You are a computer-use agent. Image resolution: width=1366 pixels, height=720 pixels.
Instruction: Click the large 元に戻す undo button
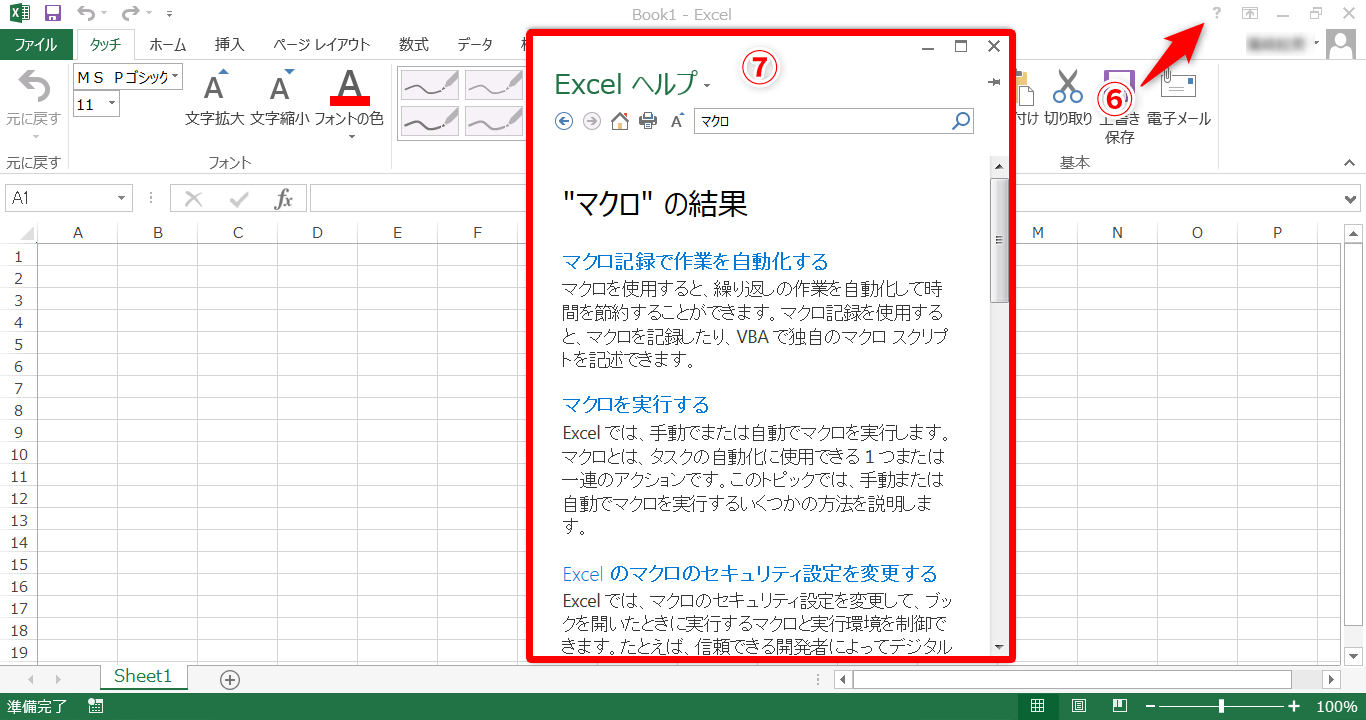pyautogui.click(x=33, y=98)
